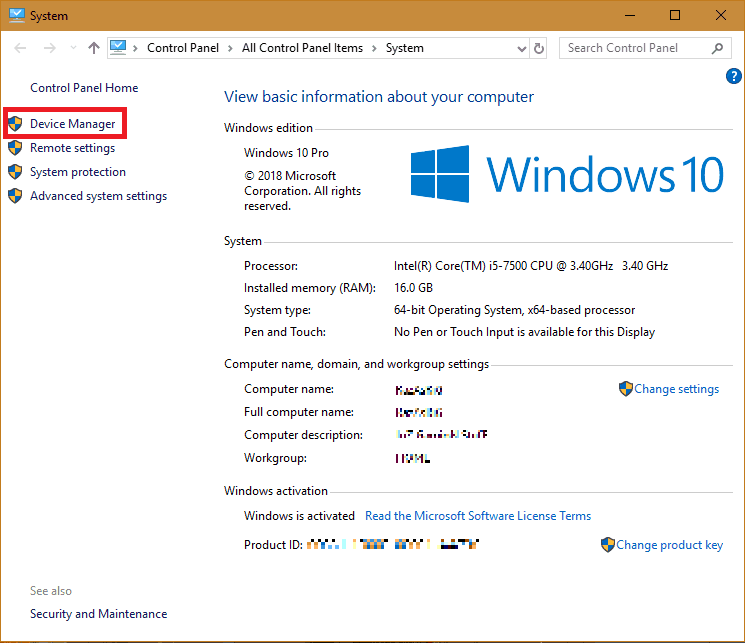Click the View basic information heading
Image resolution: width=745 pixels, height=643 pixels.
click(x=379, y=96)
